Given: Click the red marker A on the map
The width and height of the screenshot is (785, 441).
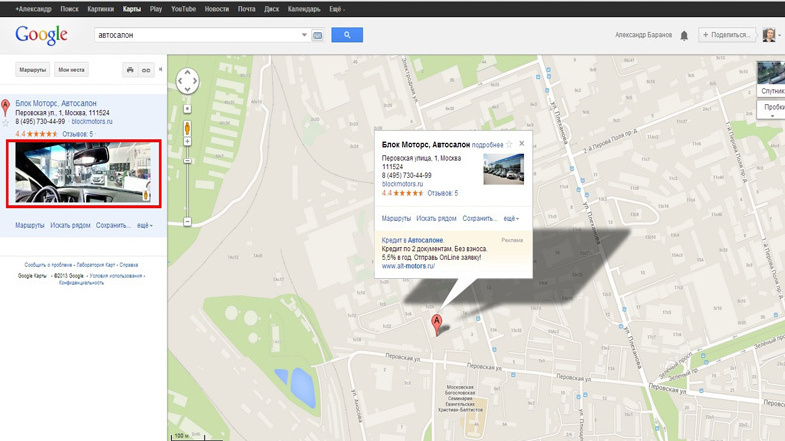Looking at the screenshot, I should (436, 323).
